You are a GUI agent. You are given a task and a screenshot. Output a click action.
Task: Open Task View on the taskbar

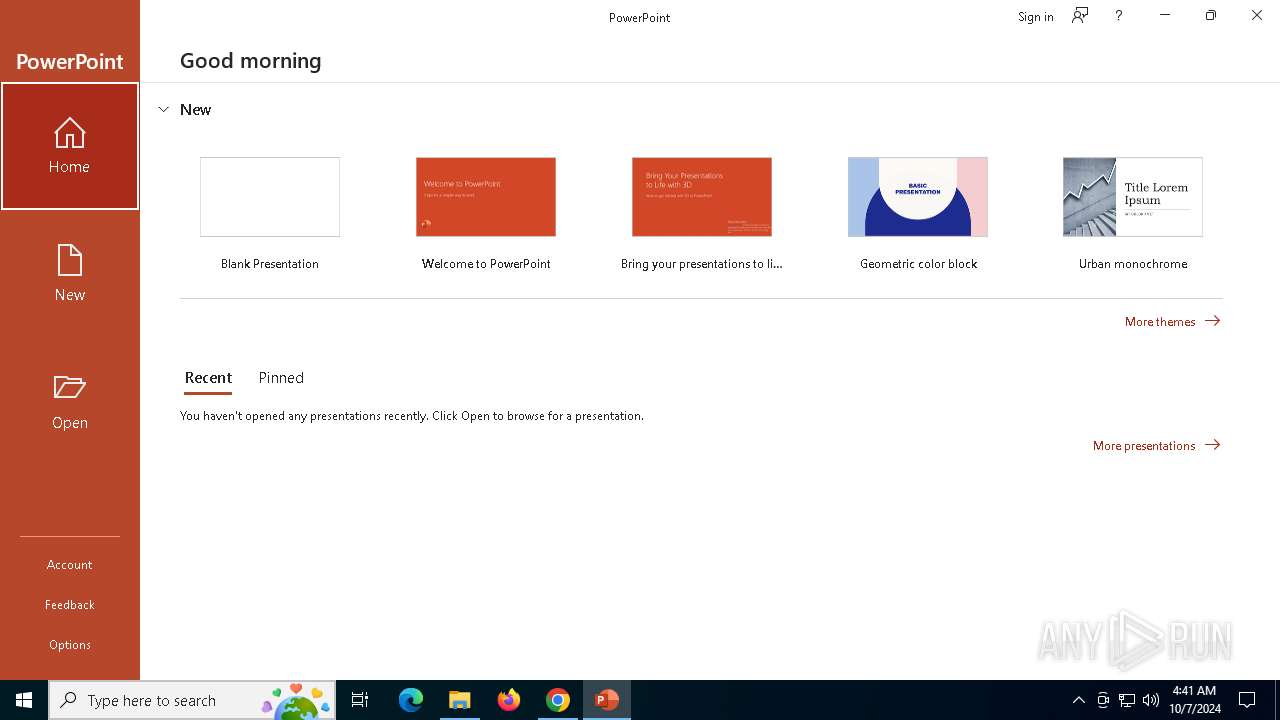(360, 700)
